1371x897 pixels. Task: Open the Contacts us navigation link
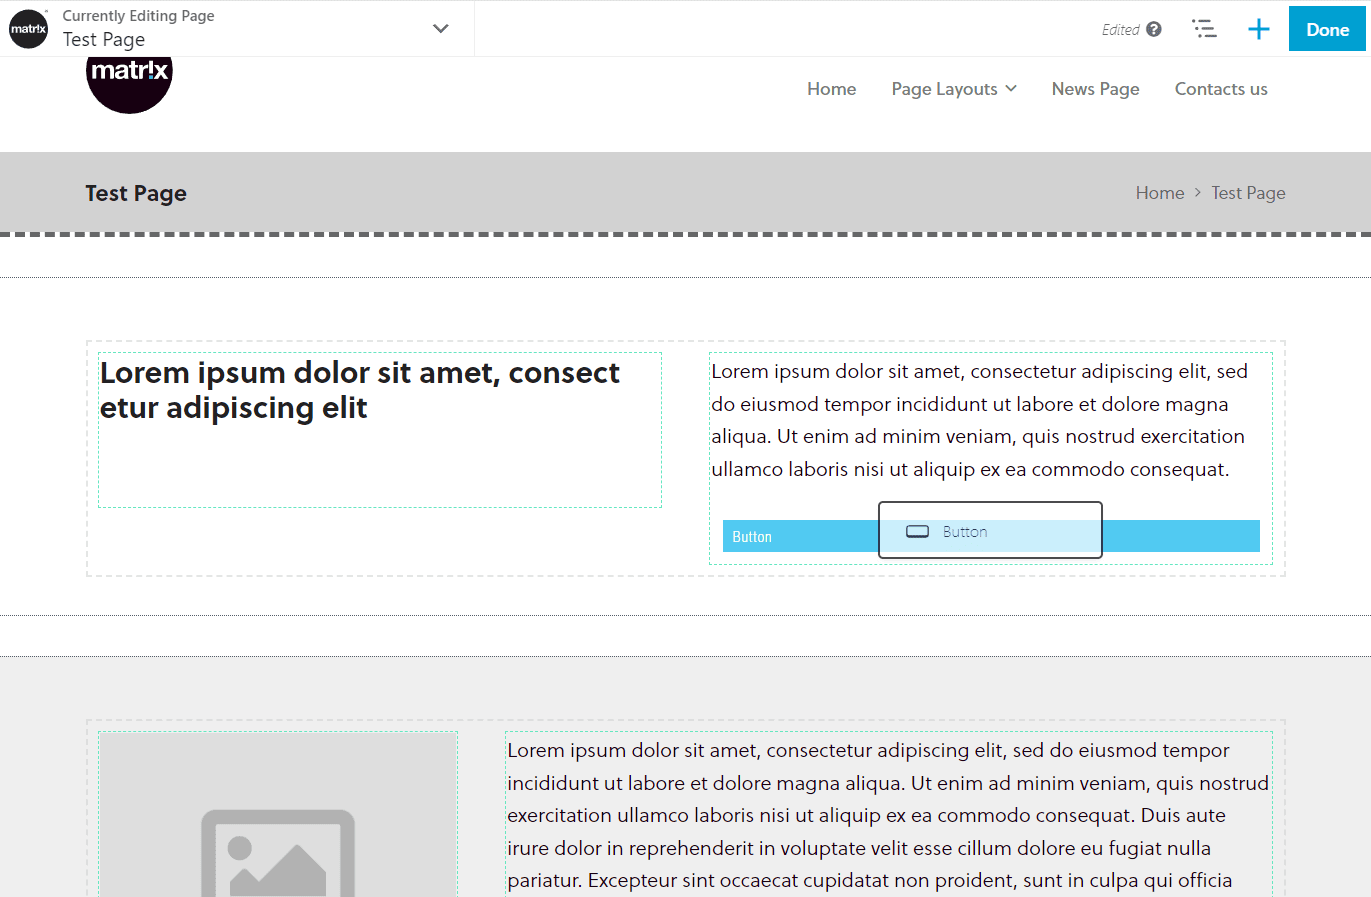pos(1221,89)
